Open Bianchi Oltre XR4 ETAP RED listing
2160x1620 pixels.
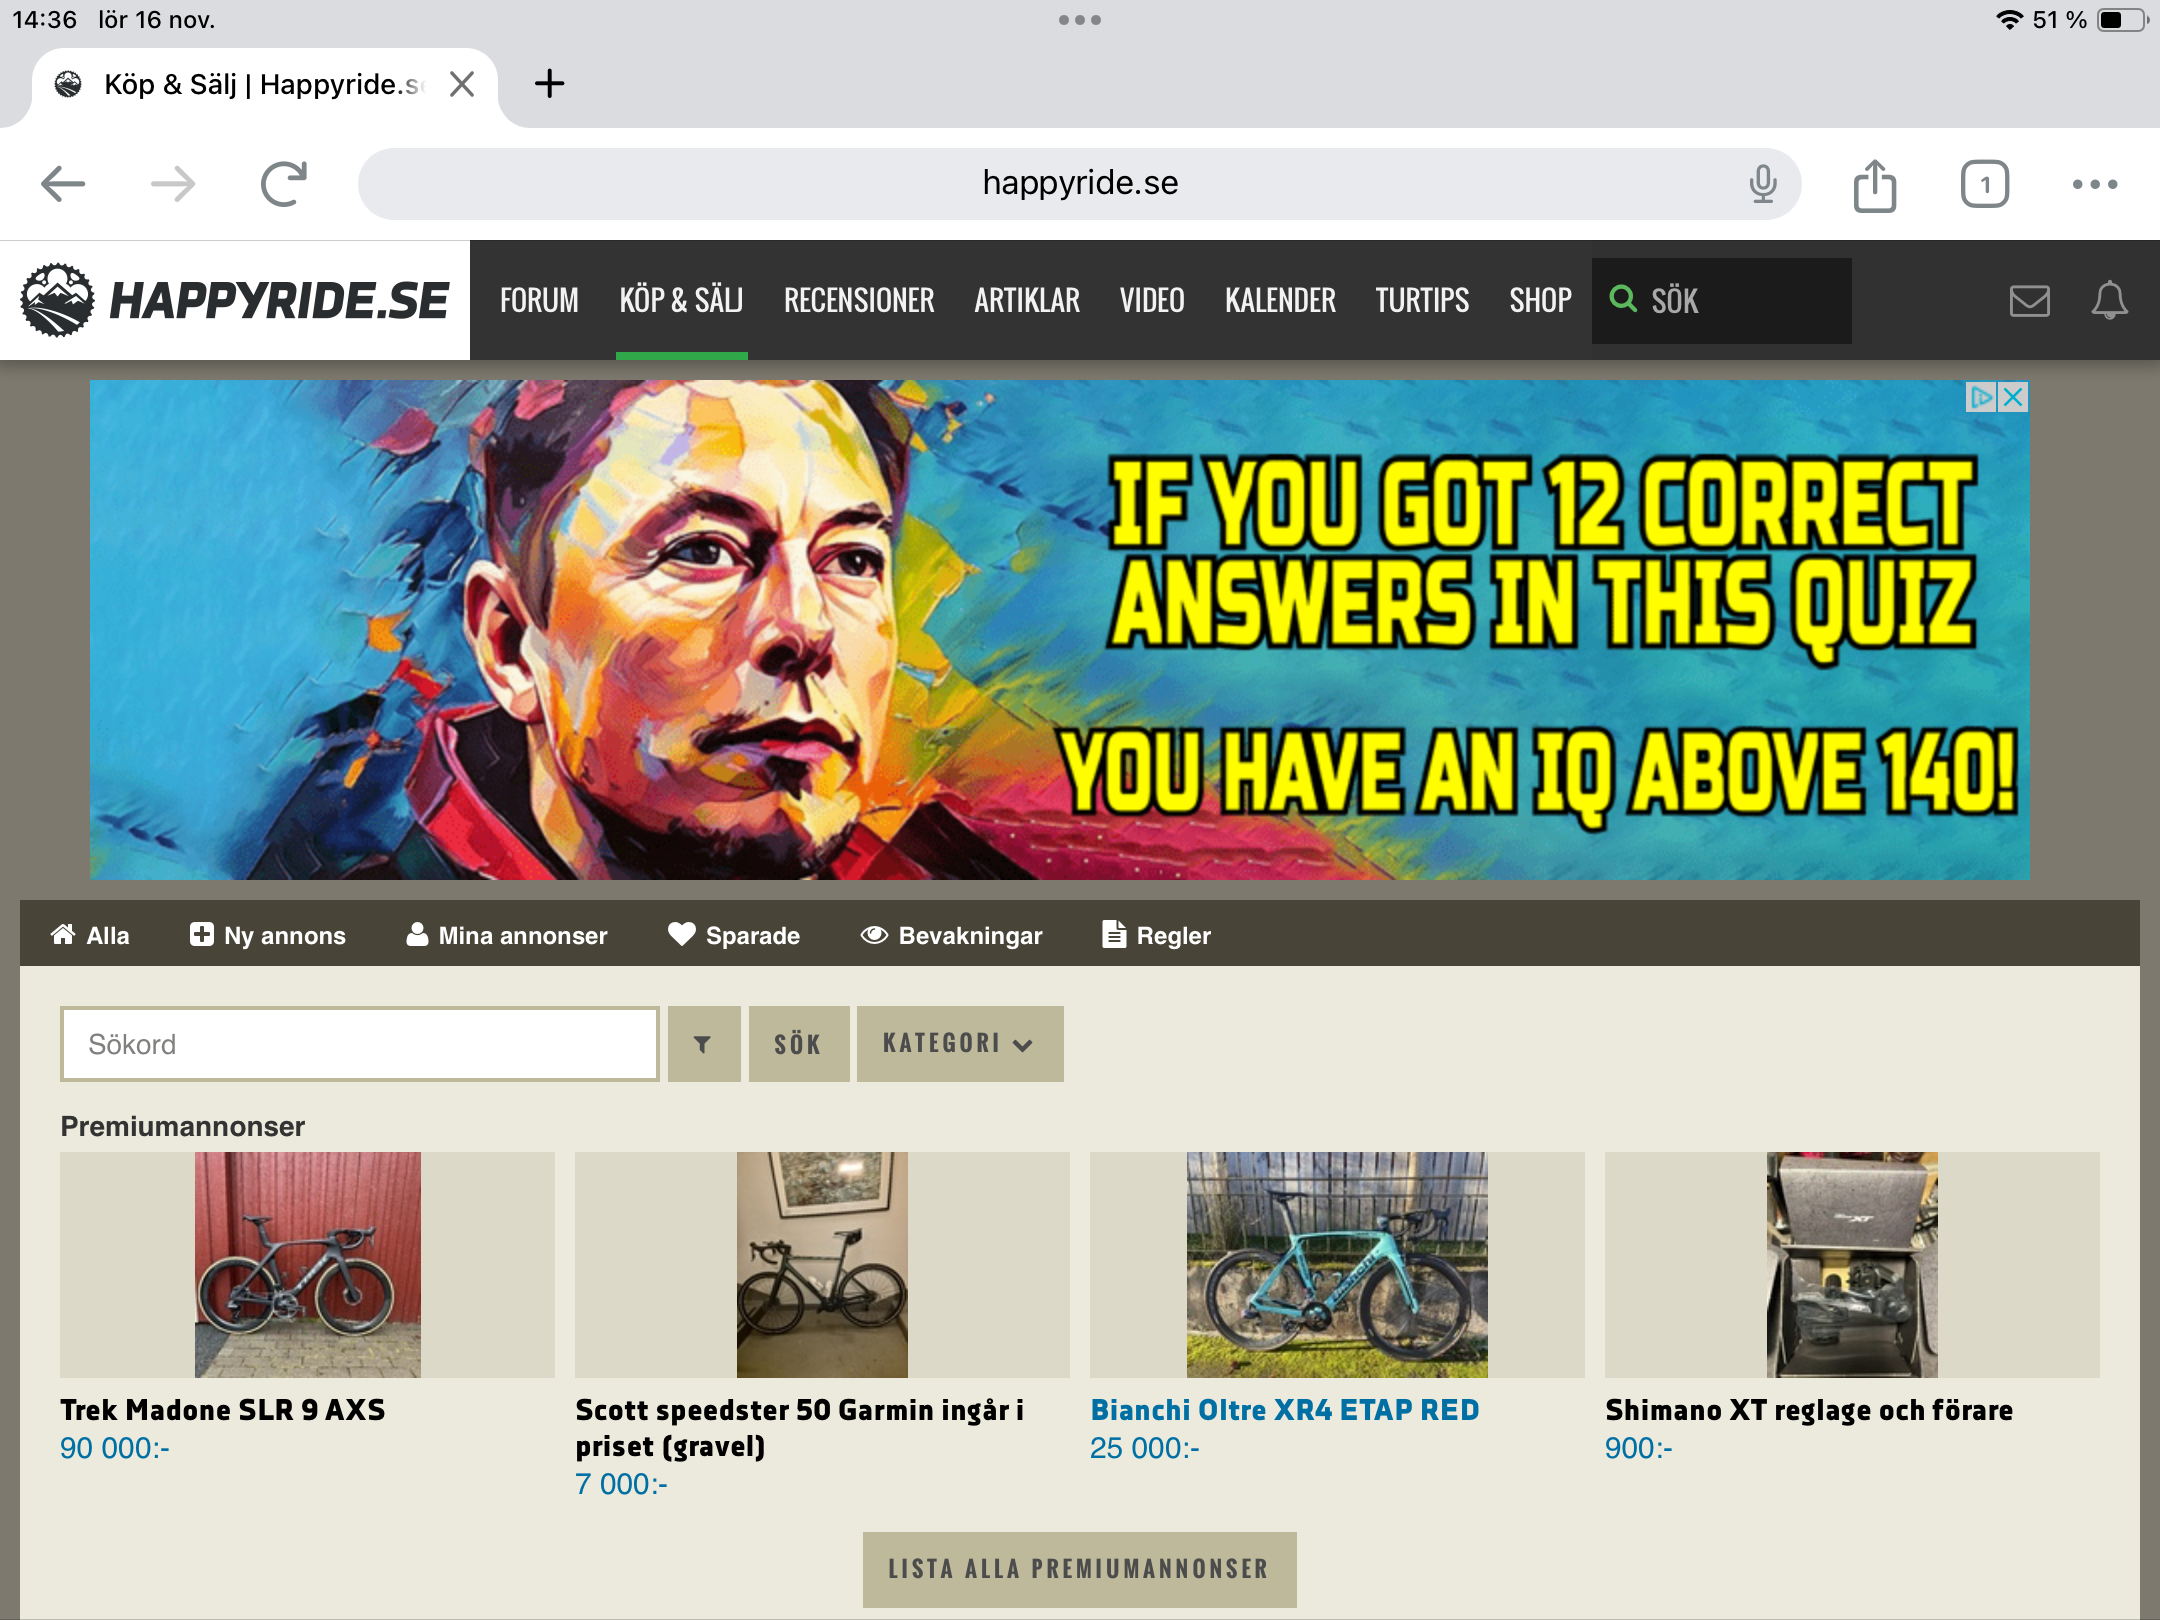[1284, 1410]
